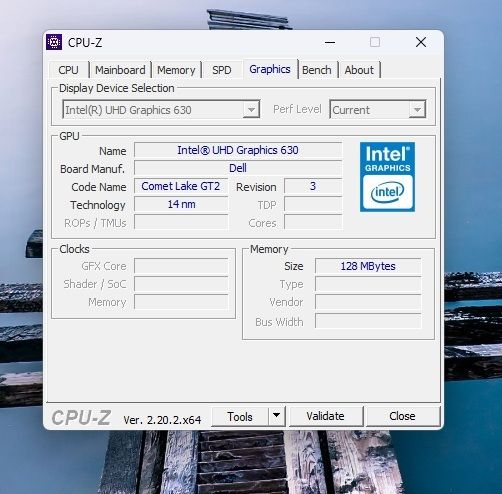Open the Mainboard tab

pyautogui.click(x=120, y=70)
